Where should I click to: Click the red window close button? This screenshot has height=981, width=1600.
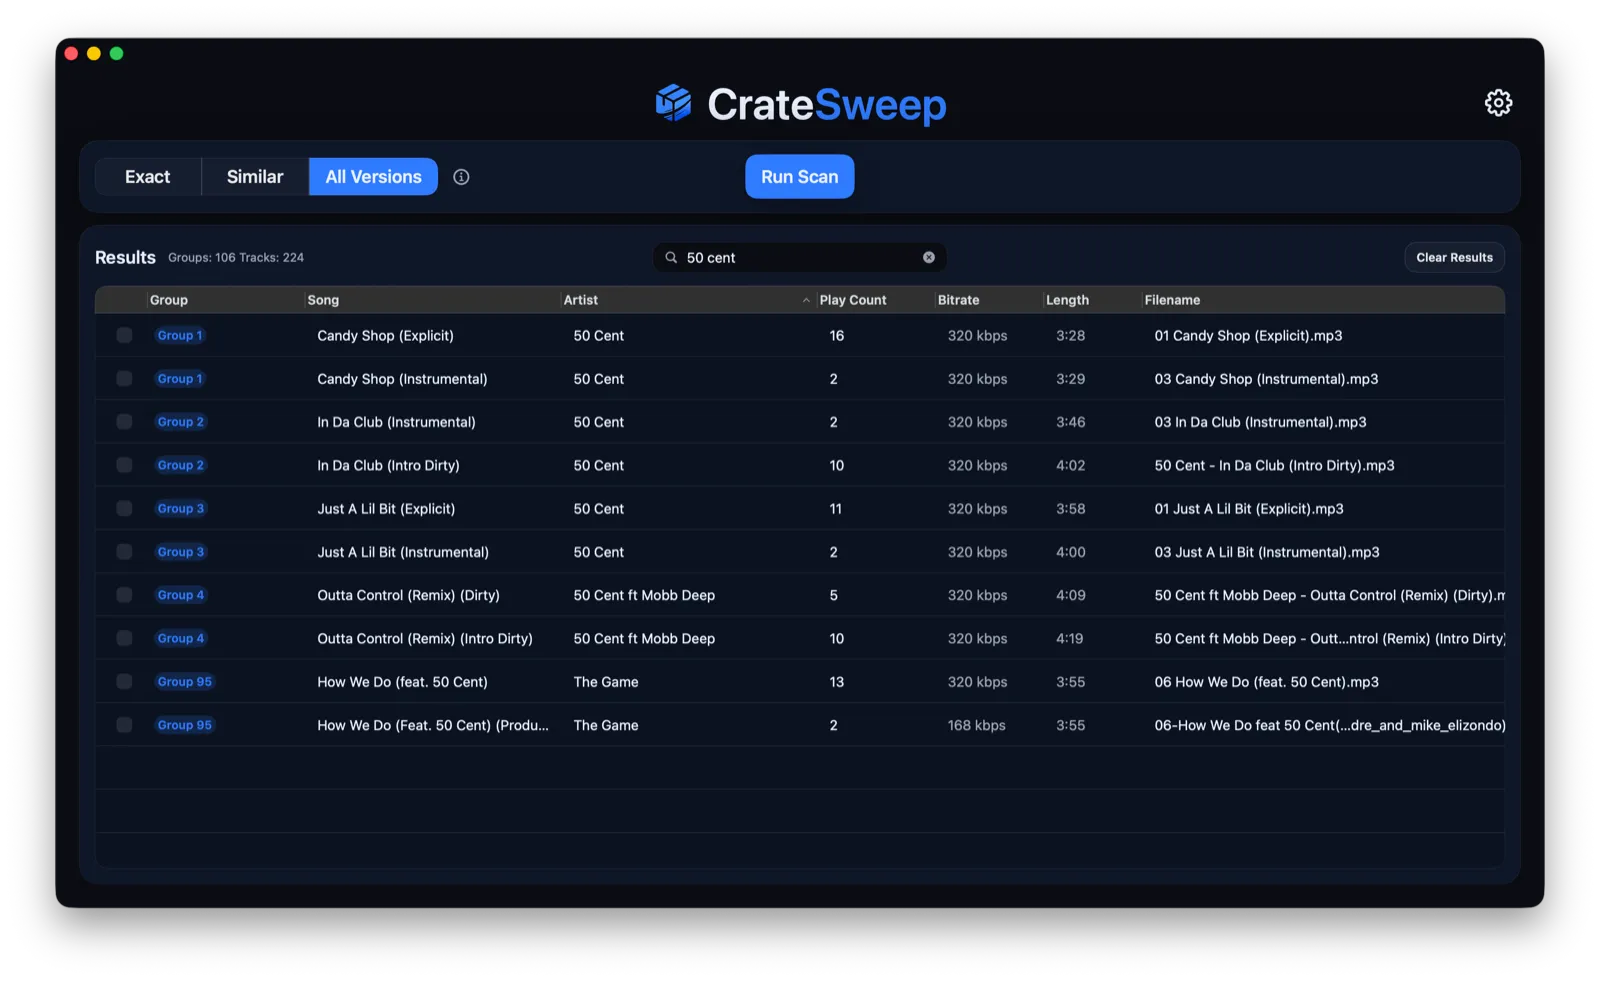[71, 53]
